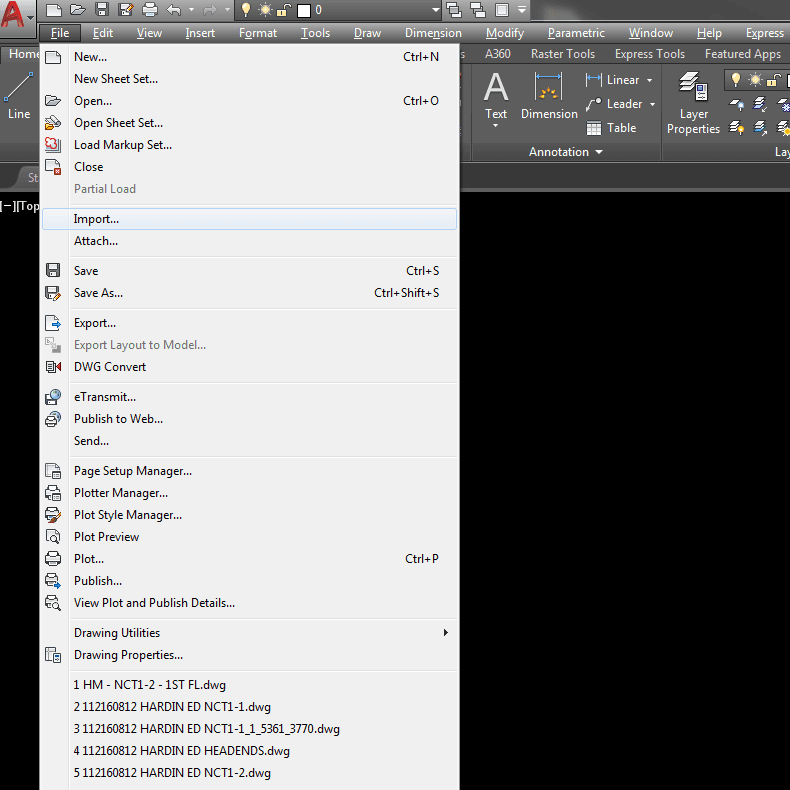This screenshot has height=790, width=790.
Task: Expand the Leader dropdown arrow
Action: click(x=652, y=104)
